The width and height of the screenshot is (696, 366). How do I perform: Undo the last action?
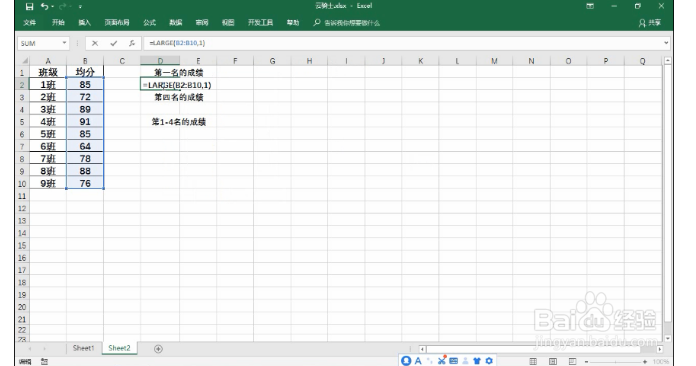[x=44, y=6]
